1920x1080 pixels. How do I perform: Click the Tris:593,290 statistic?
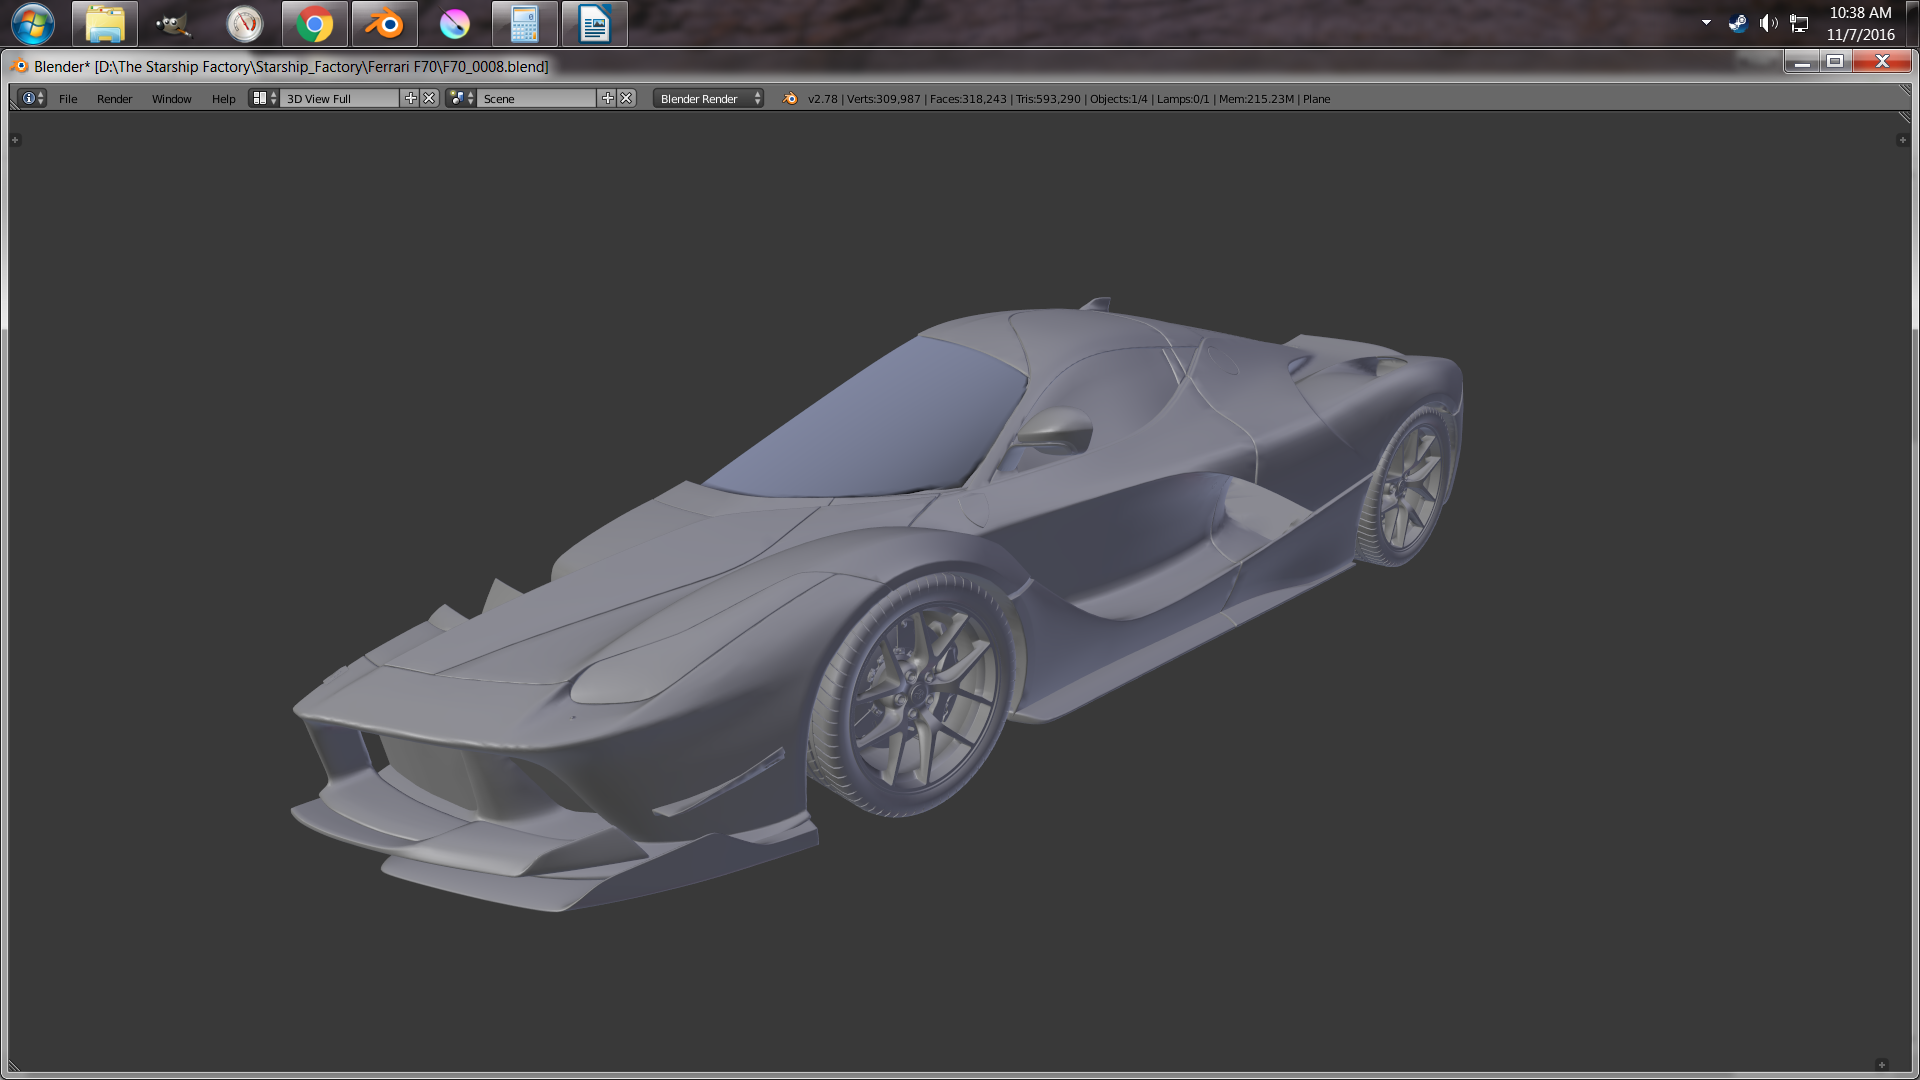(1048, 99)
